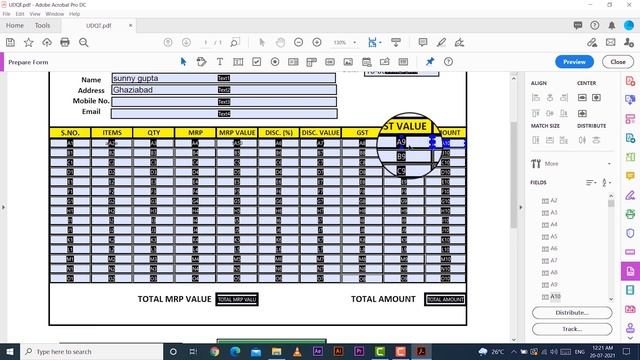Open the Fields sort order dropdown

tap(591, 182)
